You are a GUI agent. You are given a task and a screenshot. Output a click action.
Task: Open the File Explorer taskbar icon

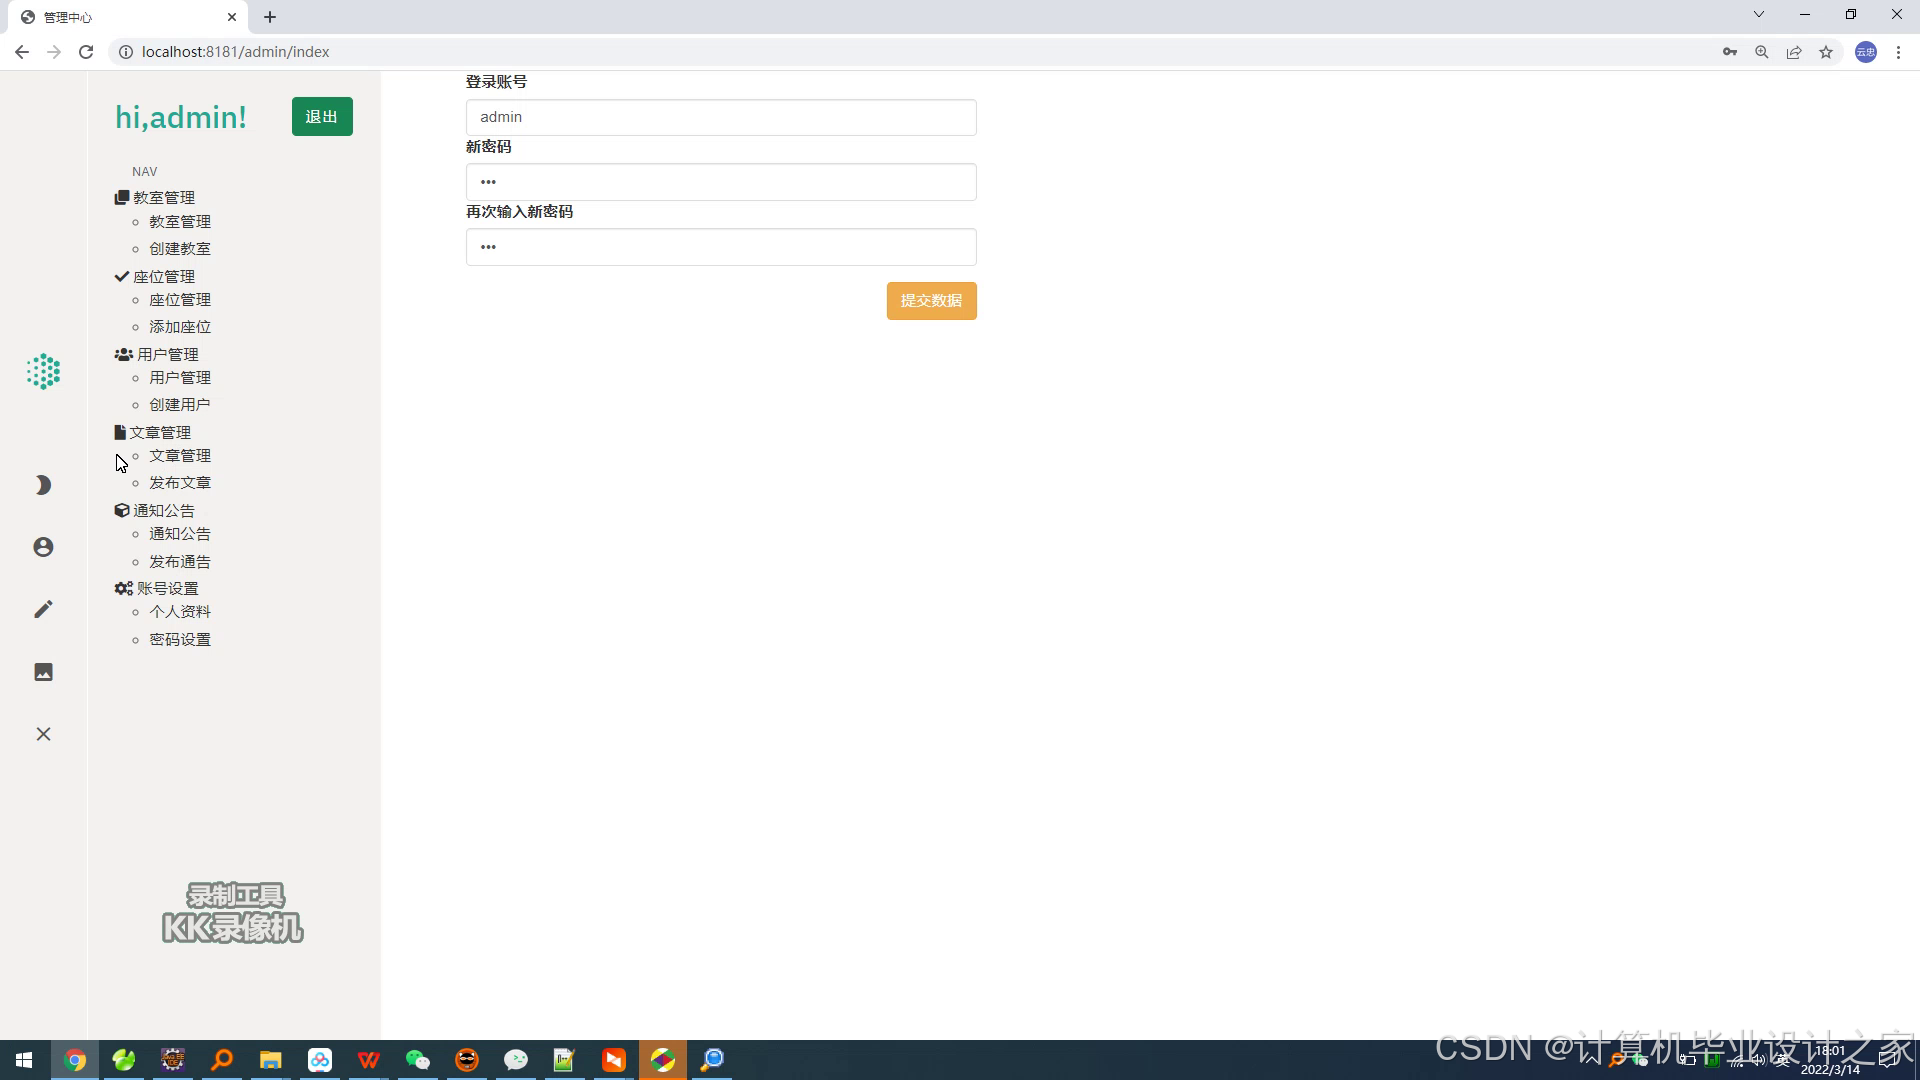(271, 1060)
